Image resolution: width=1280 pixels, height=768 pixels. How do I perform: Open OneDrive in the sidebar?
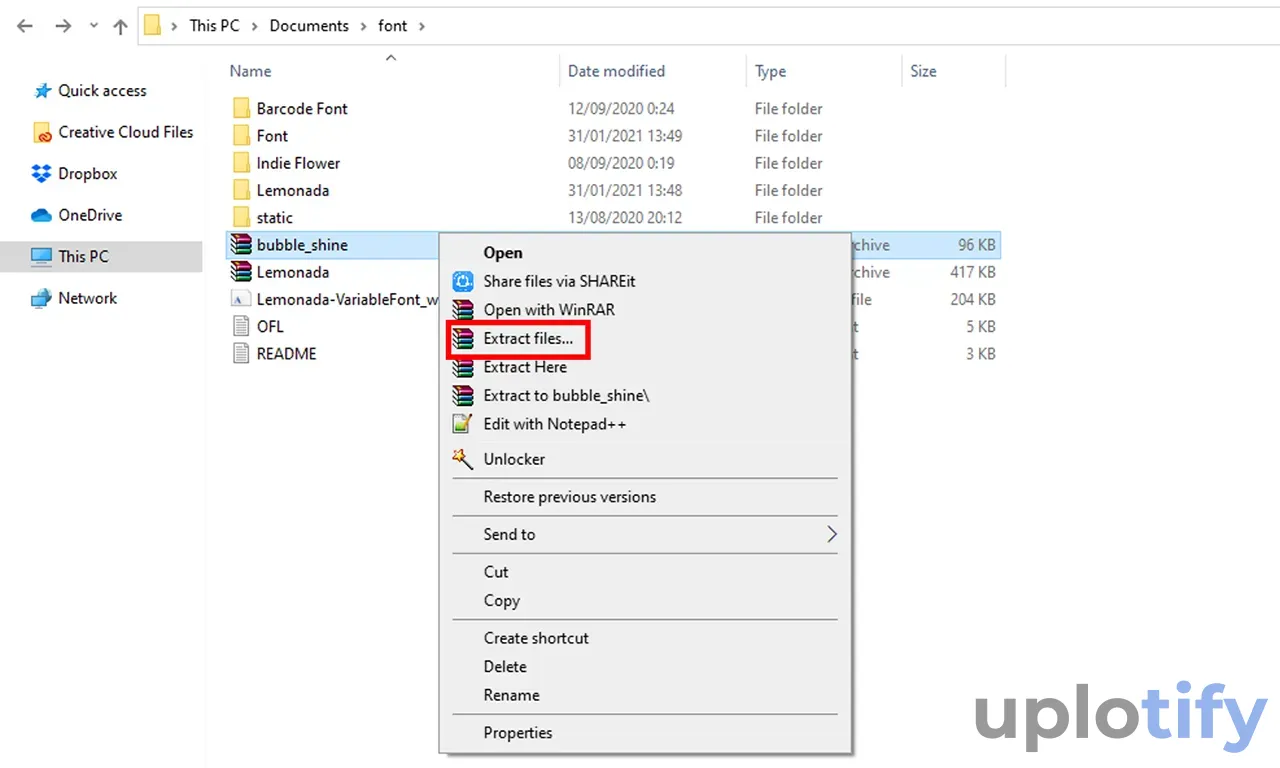(90, 215)
